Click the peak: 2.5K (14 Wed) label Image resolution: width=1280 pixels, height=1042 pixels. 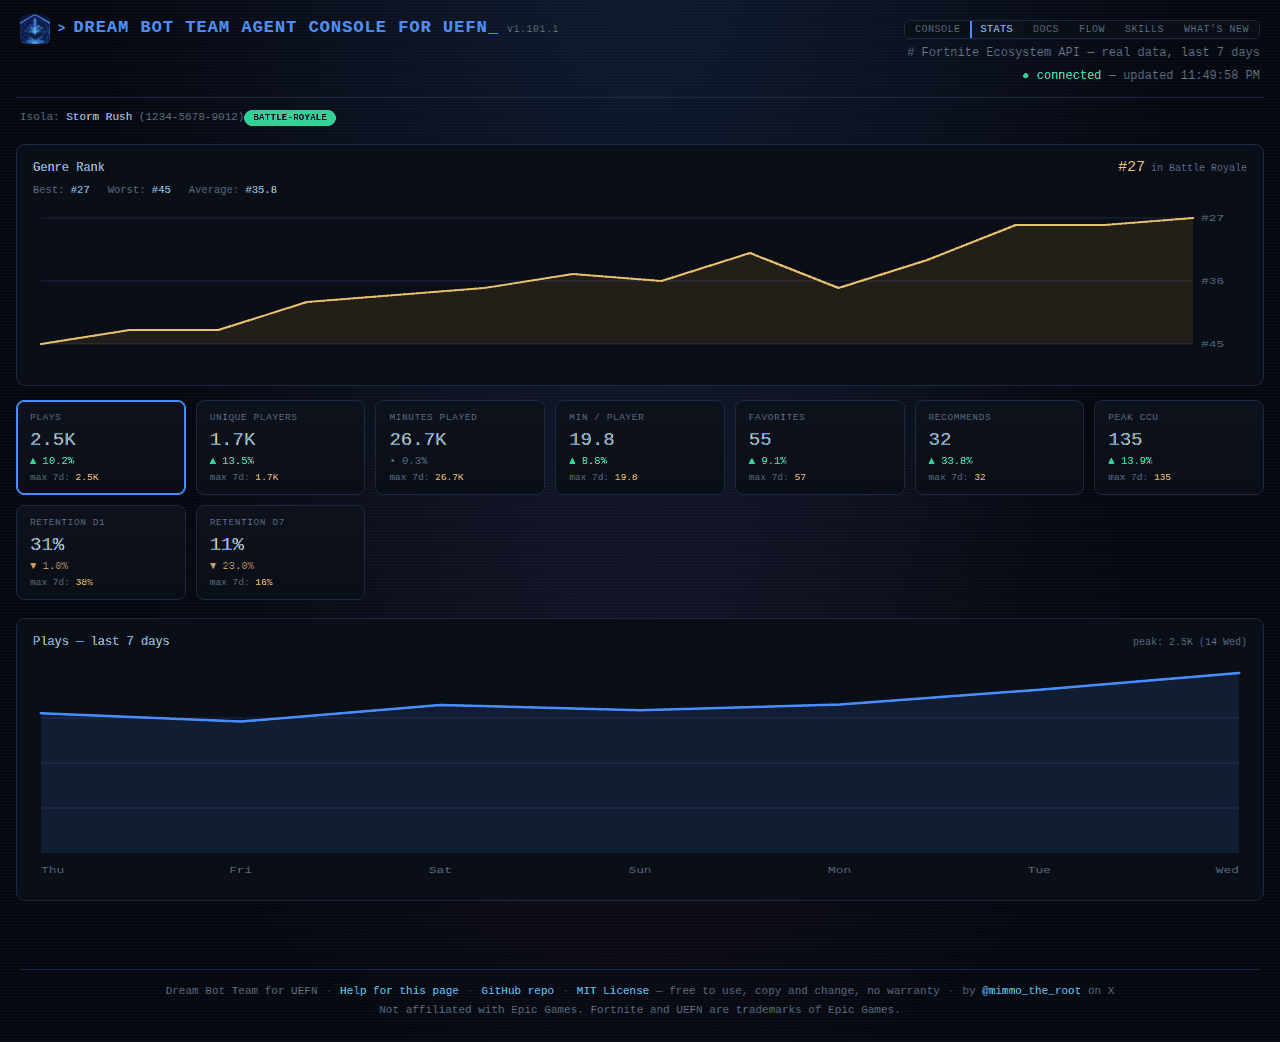[x=1190, y=642]
